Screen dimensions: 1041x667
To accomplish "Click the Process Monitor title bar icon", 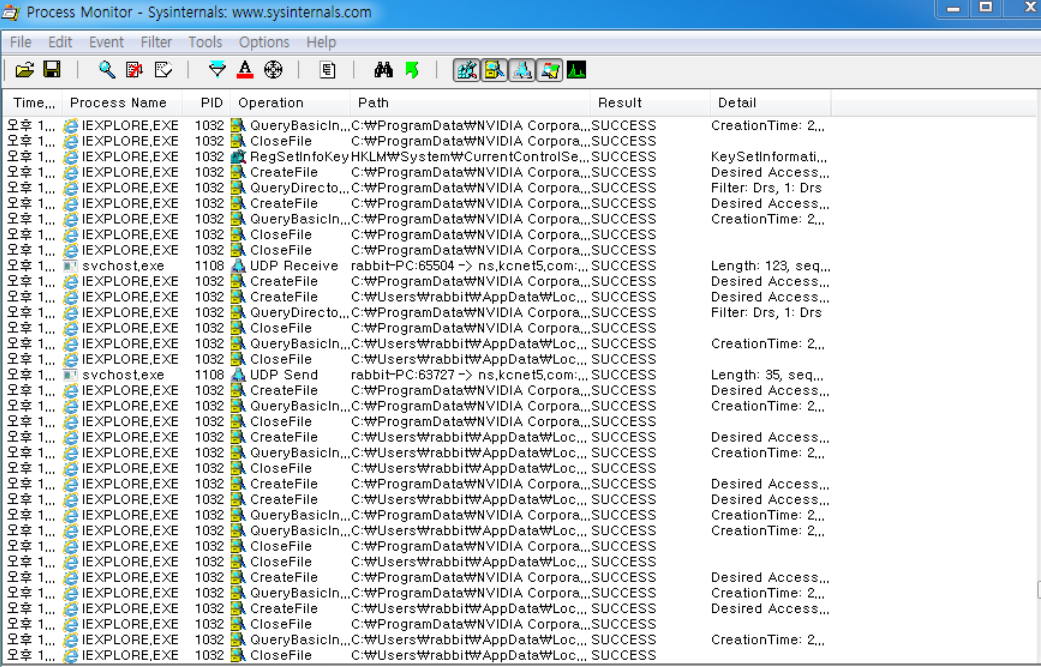I will tap(11, 13).
